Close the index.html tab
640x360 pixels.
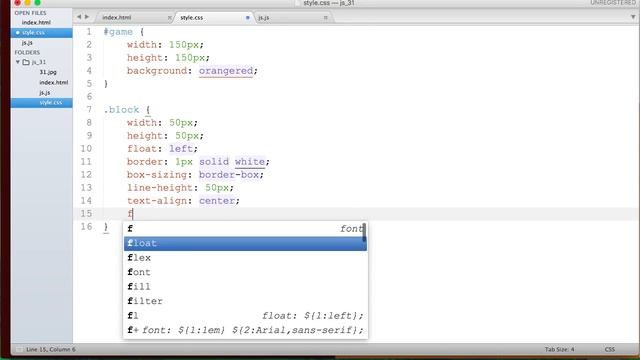[x=170, y=18]
